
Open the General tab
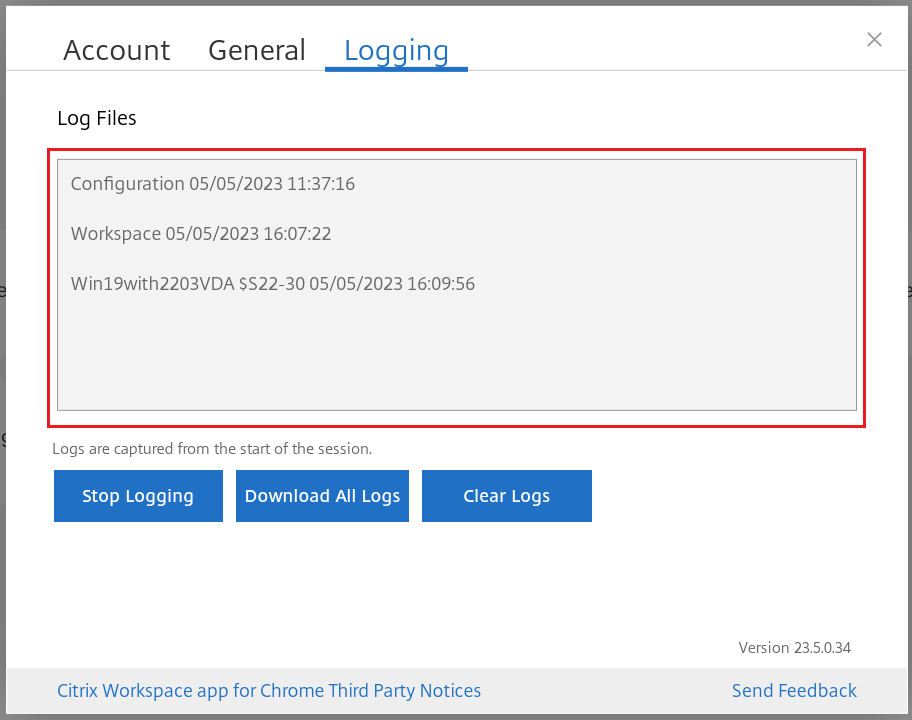point(257,51)
